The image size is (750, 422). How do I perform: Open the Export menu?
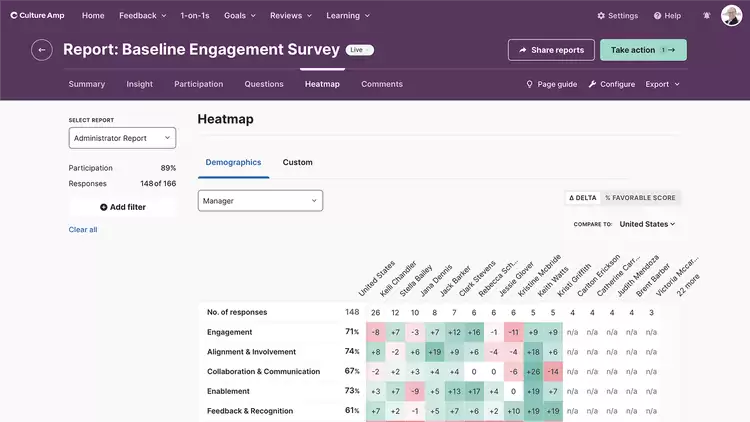coord(662,84)
